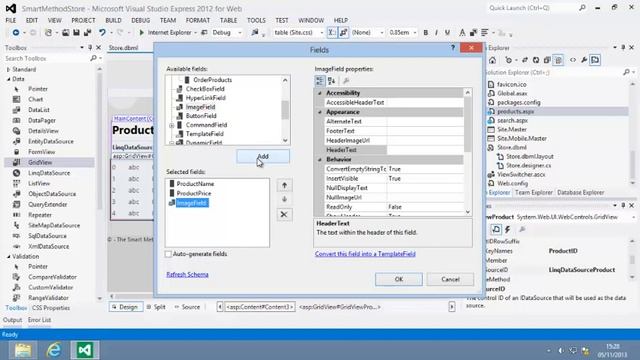Select TemplateField in Available fields list
Screen dimensions: 640x360
click(x=204, y=134)
